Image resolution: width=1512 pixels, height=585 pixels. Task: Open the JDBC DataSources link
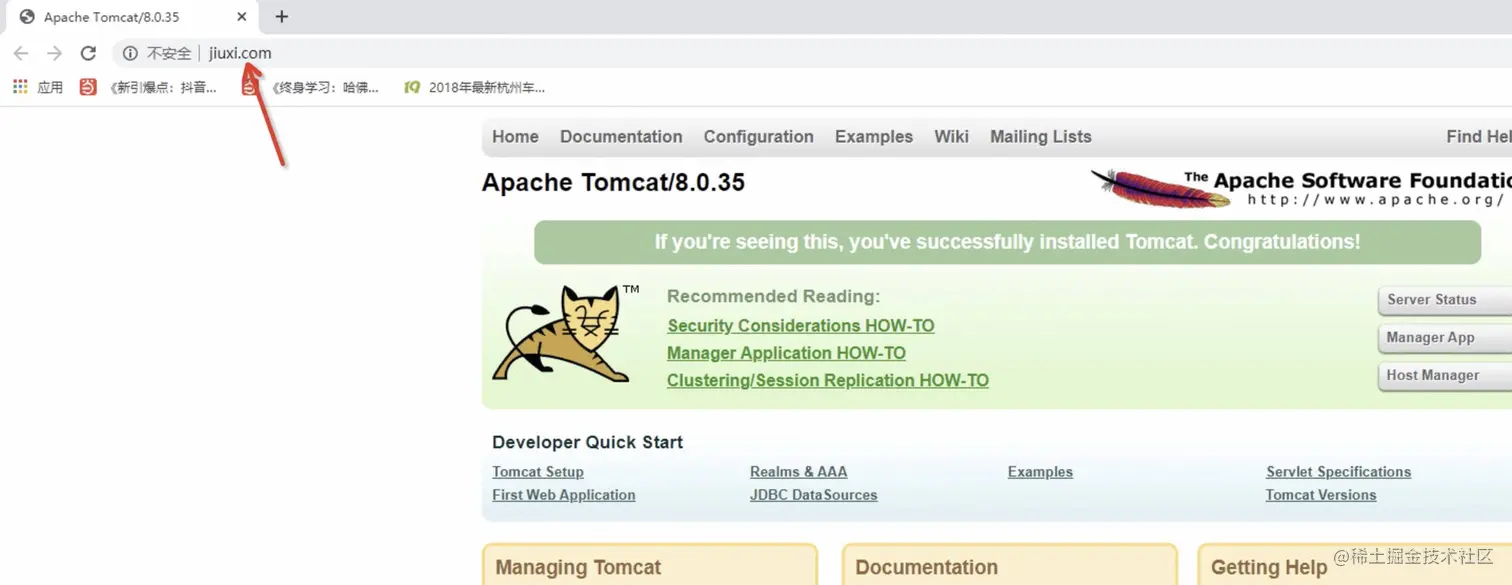click(x=813, y=495)
